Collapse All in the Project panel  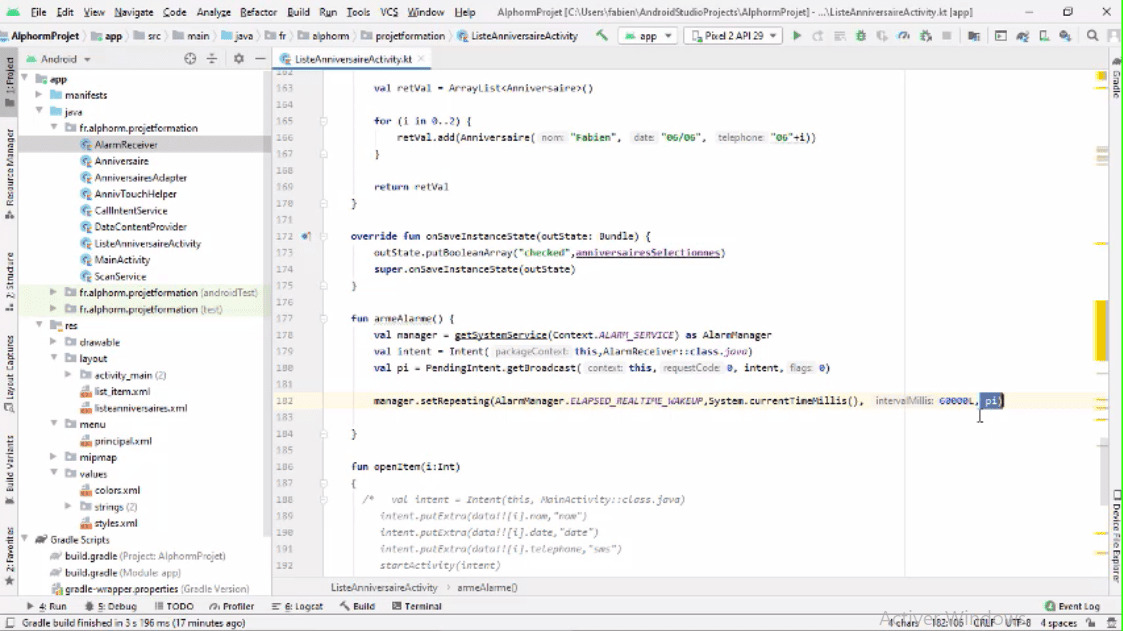pyautogui.click(x=212, y=59)
